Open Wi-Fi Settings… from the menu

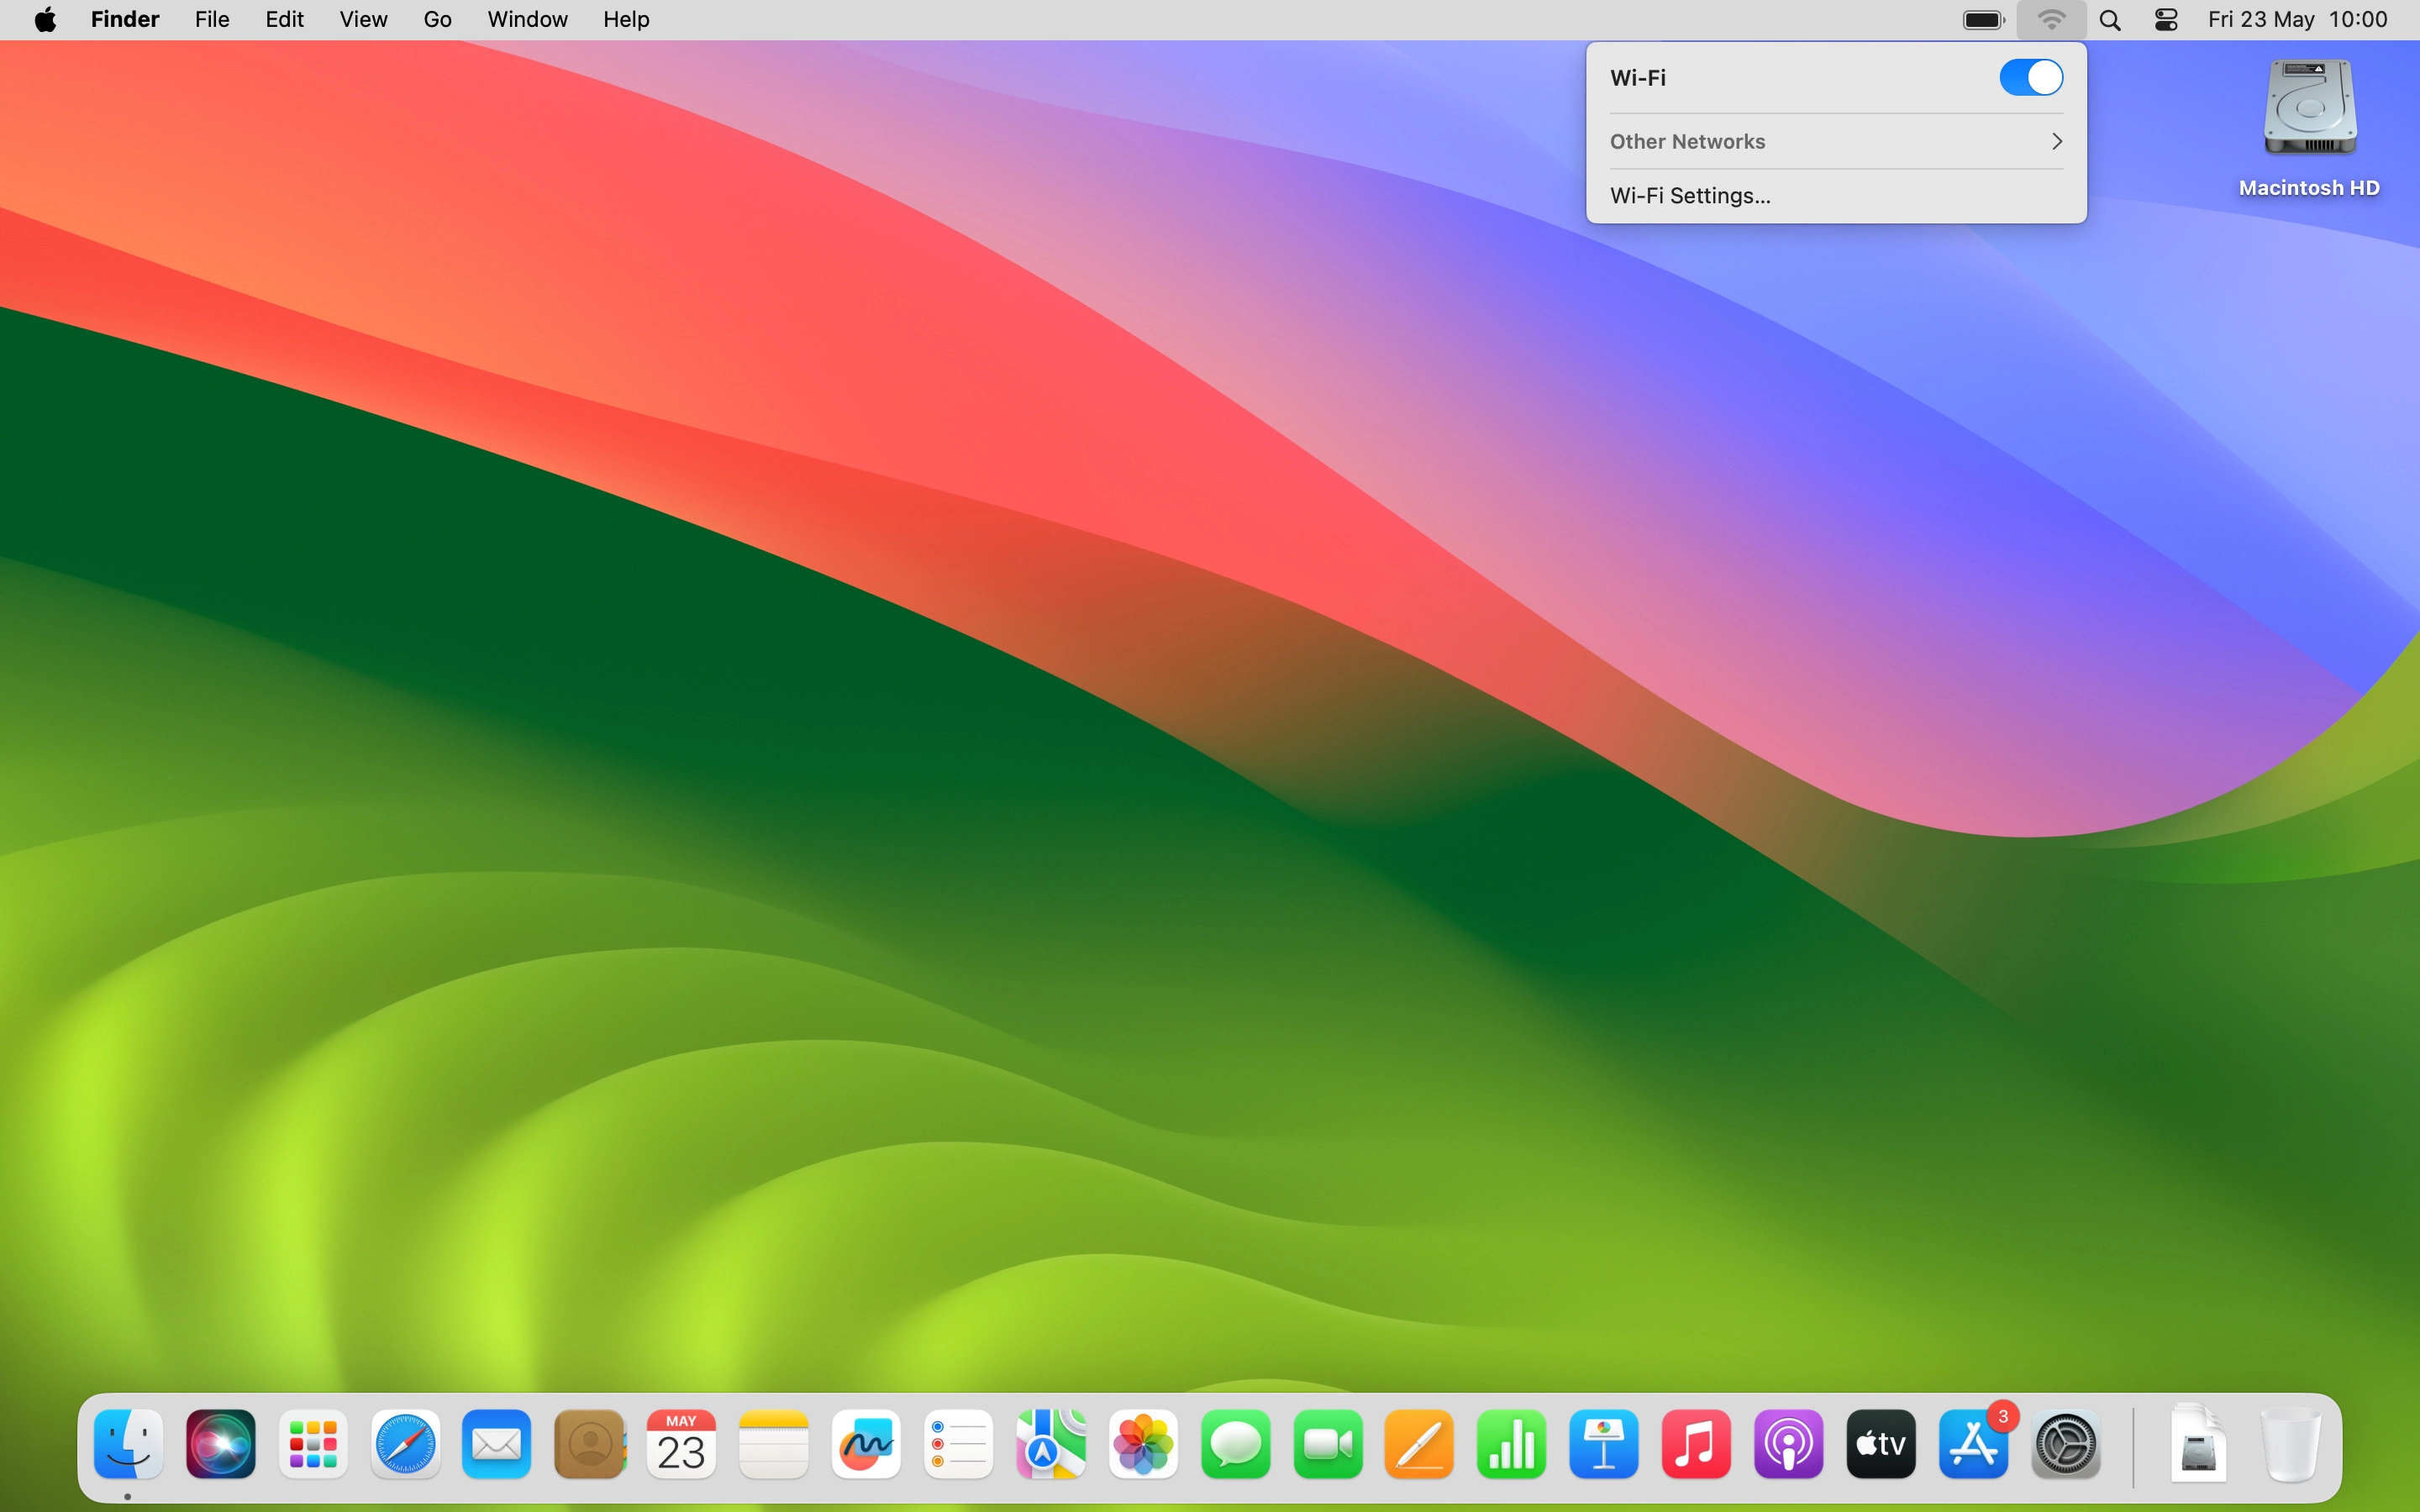tap(1690, 196)
